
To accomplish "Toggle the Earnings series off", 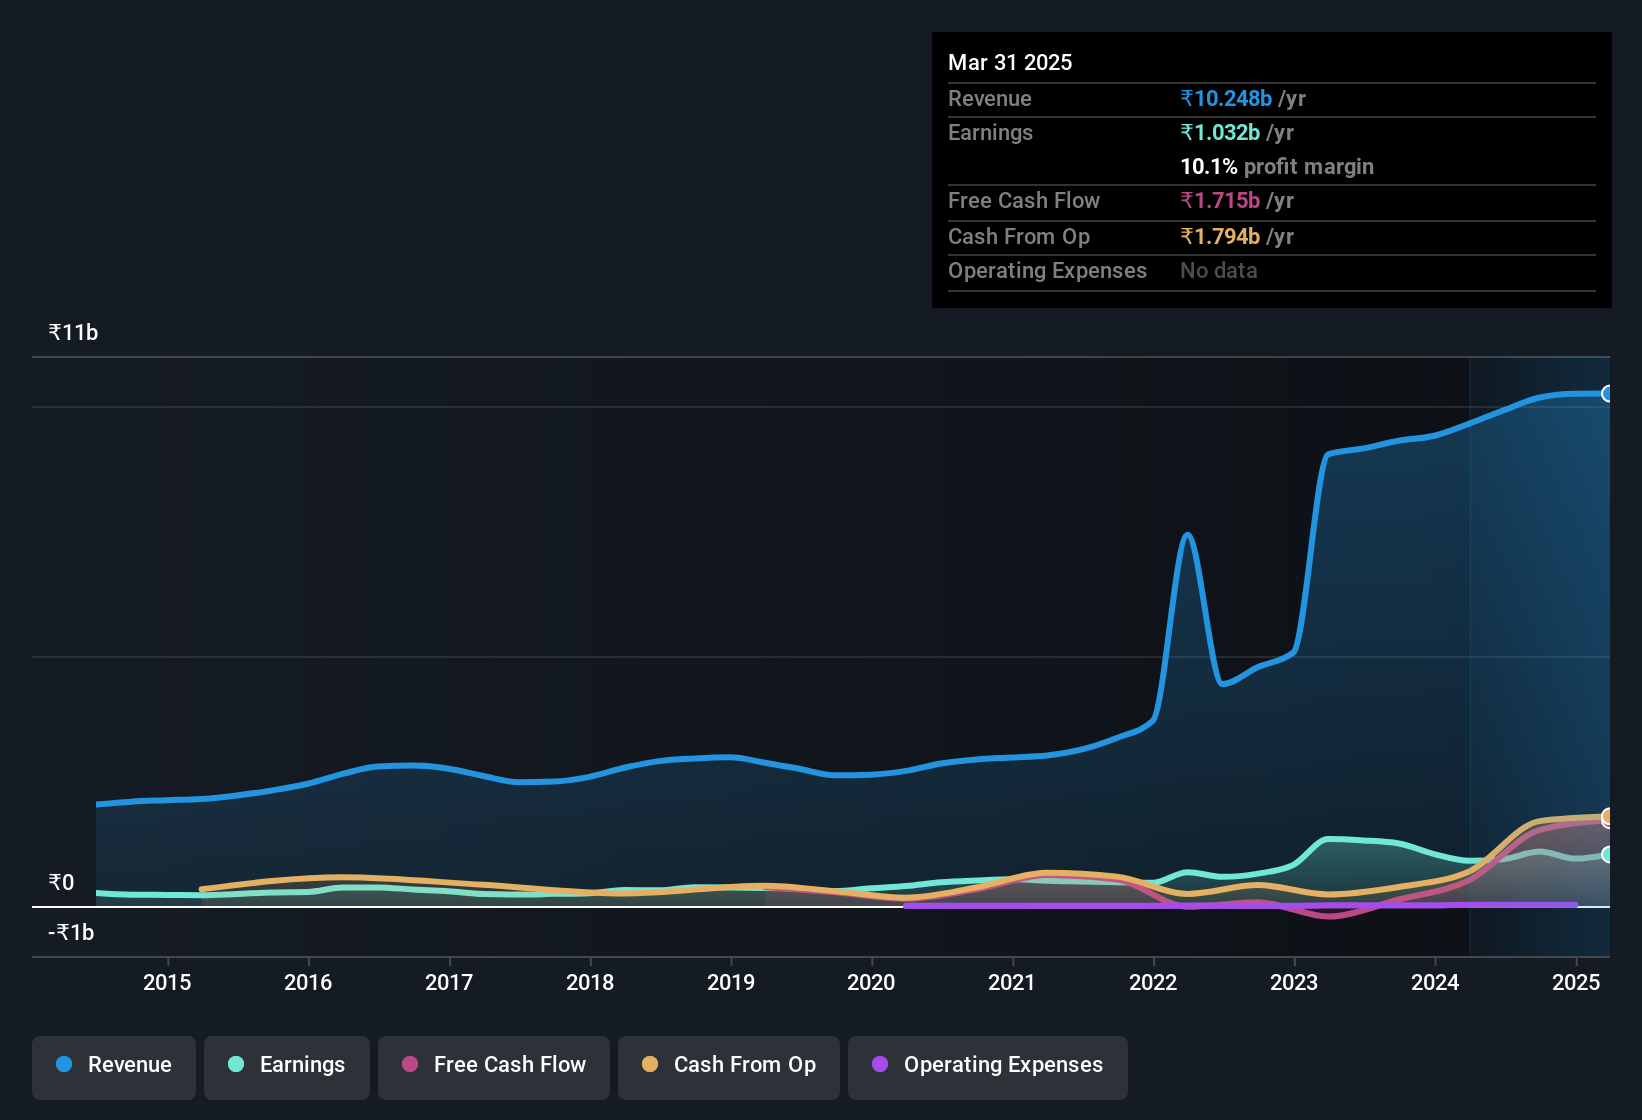I will pyautogui.click(x=287, y=1065).
